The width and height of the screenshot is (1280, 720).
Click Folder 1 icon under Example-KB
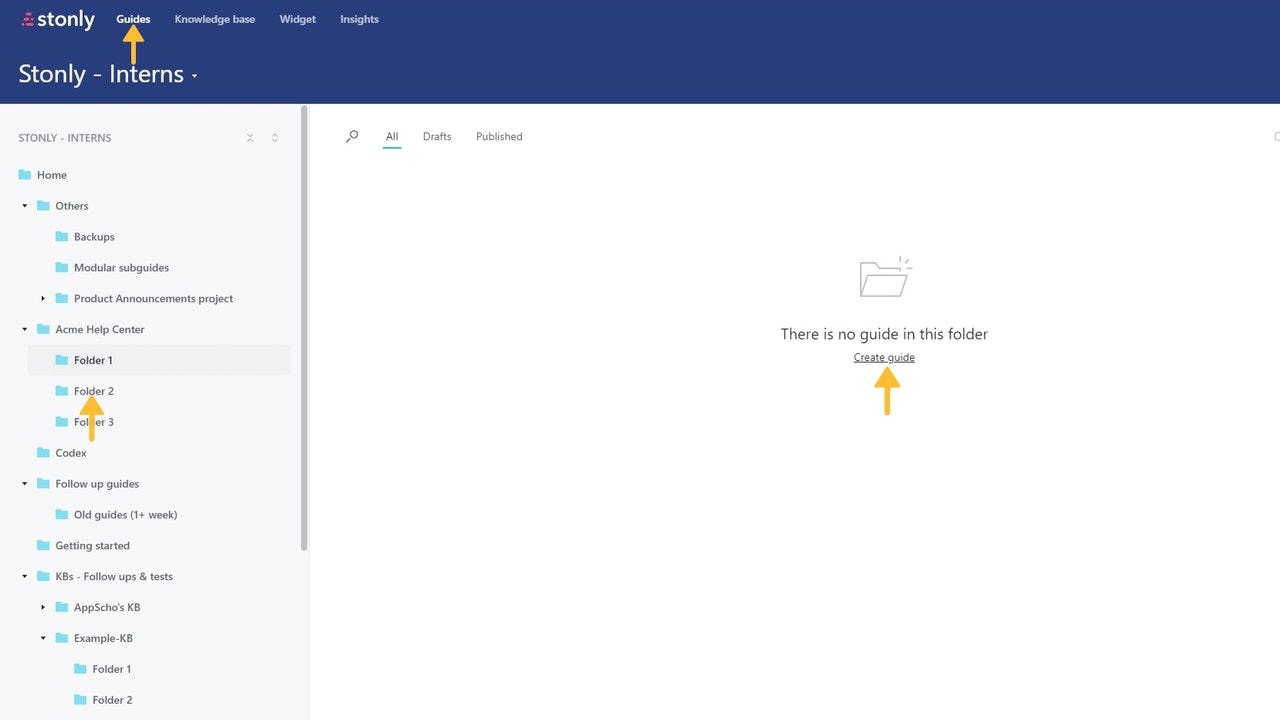pyautogui.click(x=80, y=669)
